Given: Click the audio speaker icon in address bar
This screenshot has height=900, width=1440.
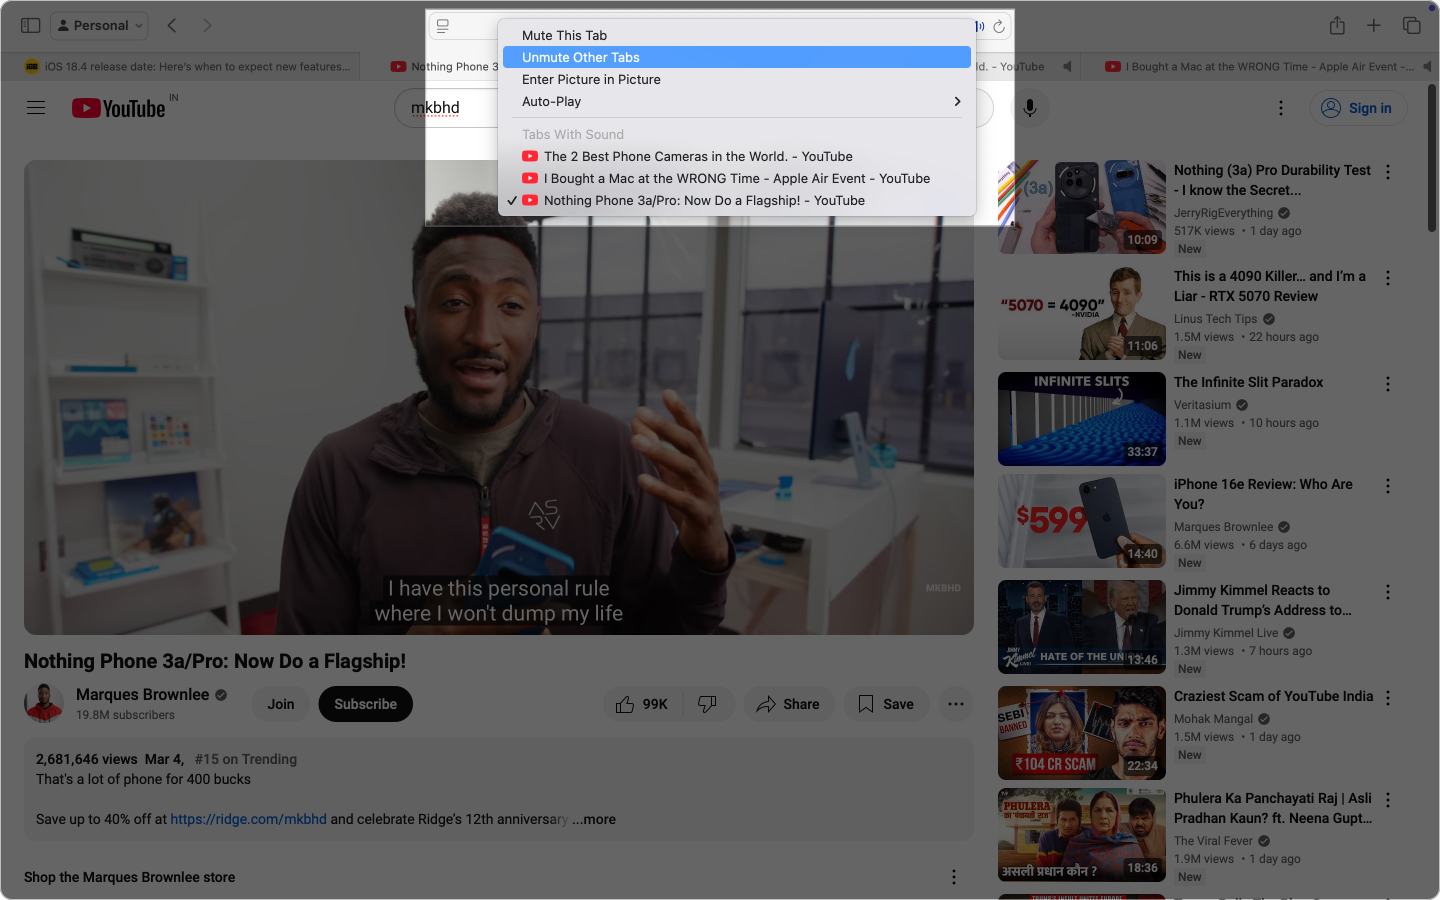Looking at the screenshot, I should (980, 26).
